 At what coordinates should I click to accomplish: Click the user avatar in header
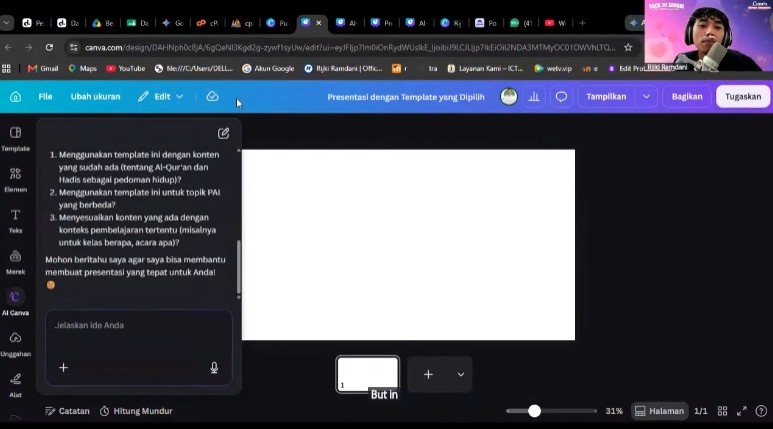tap(509, 97)
